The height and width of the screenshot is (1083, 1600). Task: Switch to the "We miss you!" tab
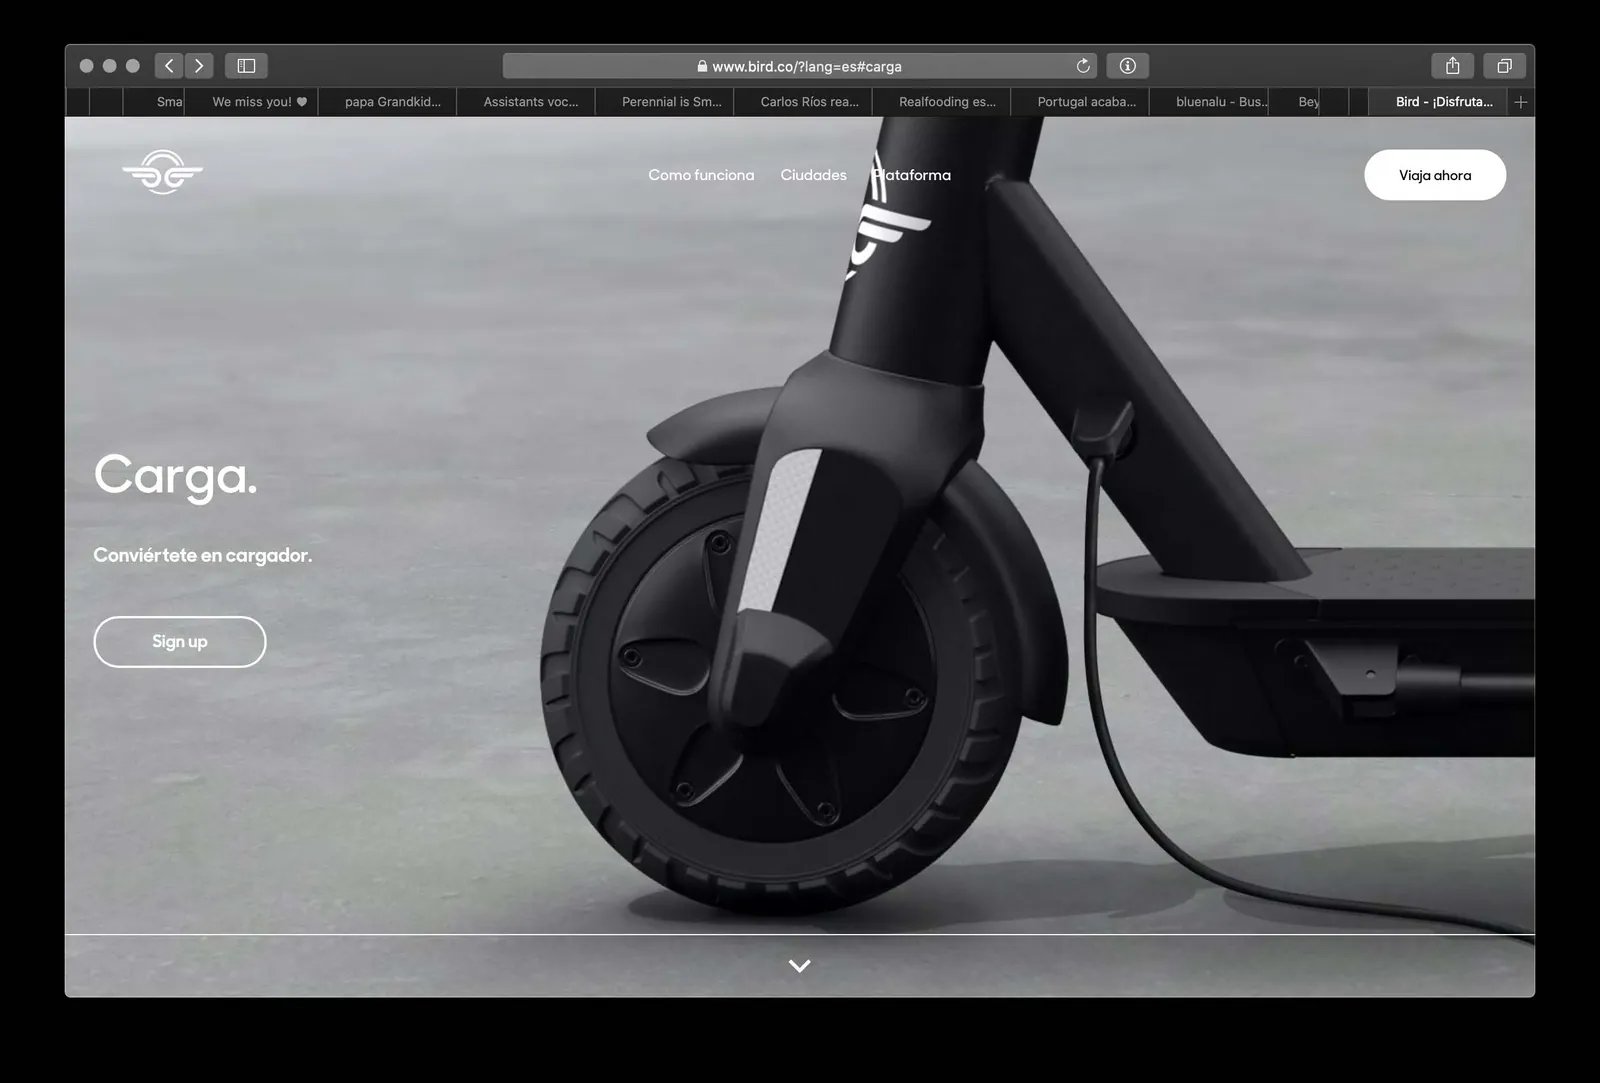click(251, 102)
